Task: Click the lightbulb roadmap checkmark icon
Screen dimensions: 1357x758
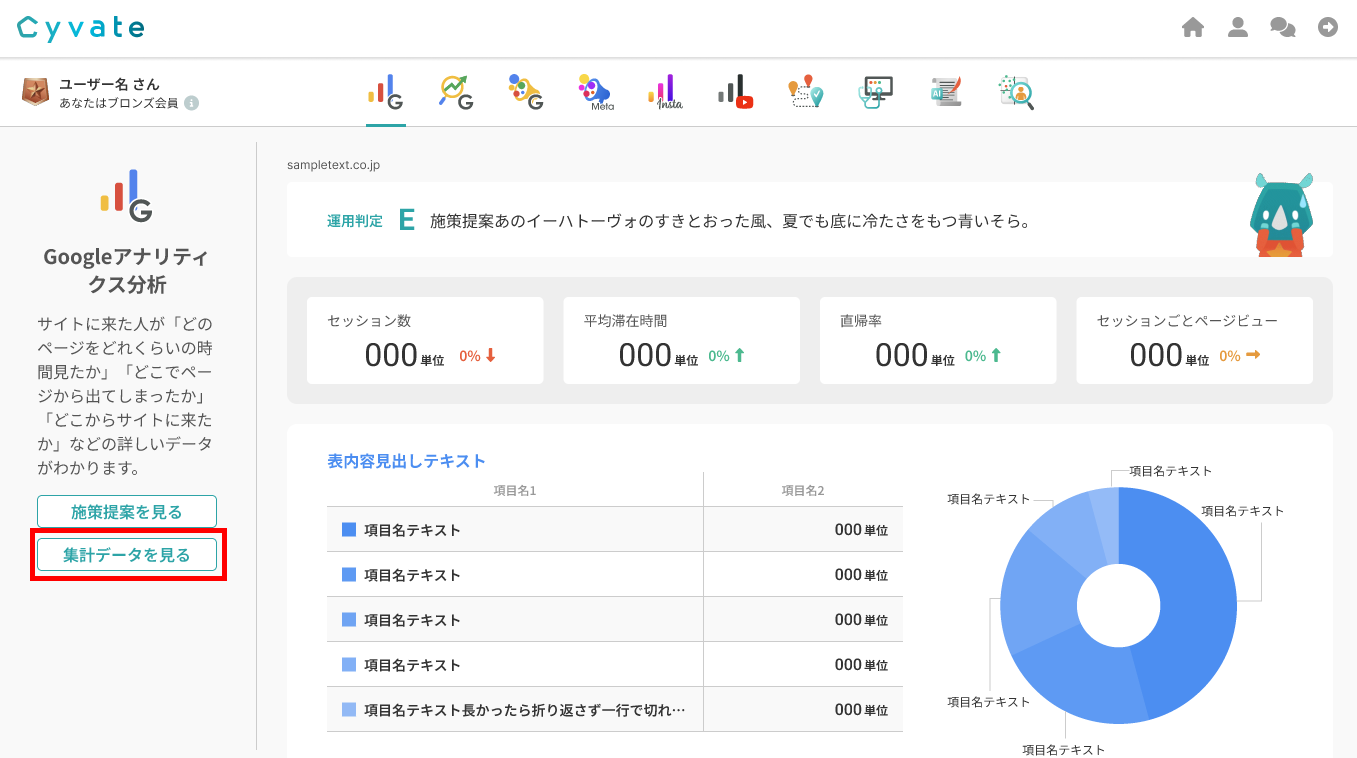Action: pos(805,92)
